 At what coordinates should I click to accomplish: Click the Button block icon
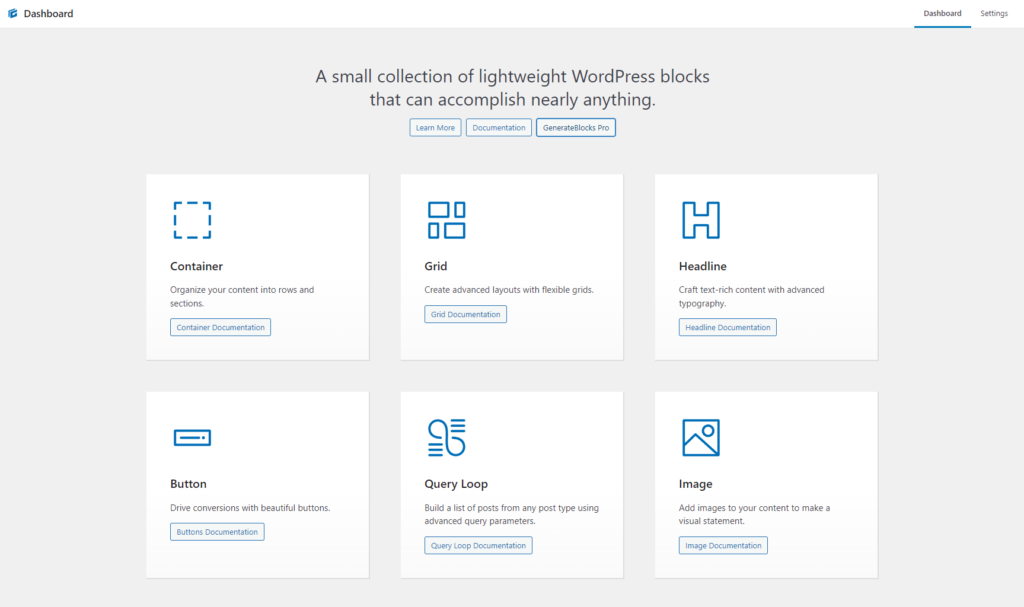click(192, 438)
